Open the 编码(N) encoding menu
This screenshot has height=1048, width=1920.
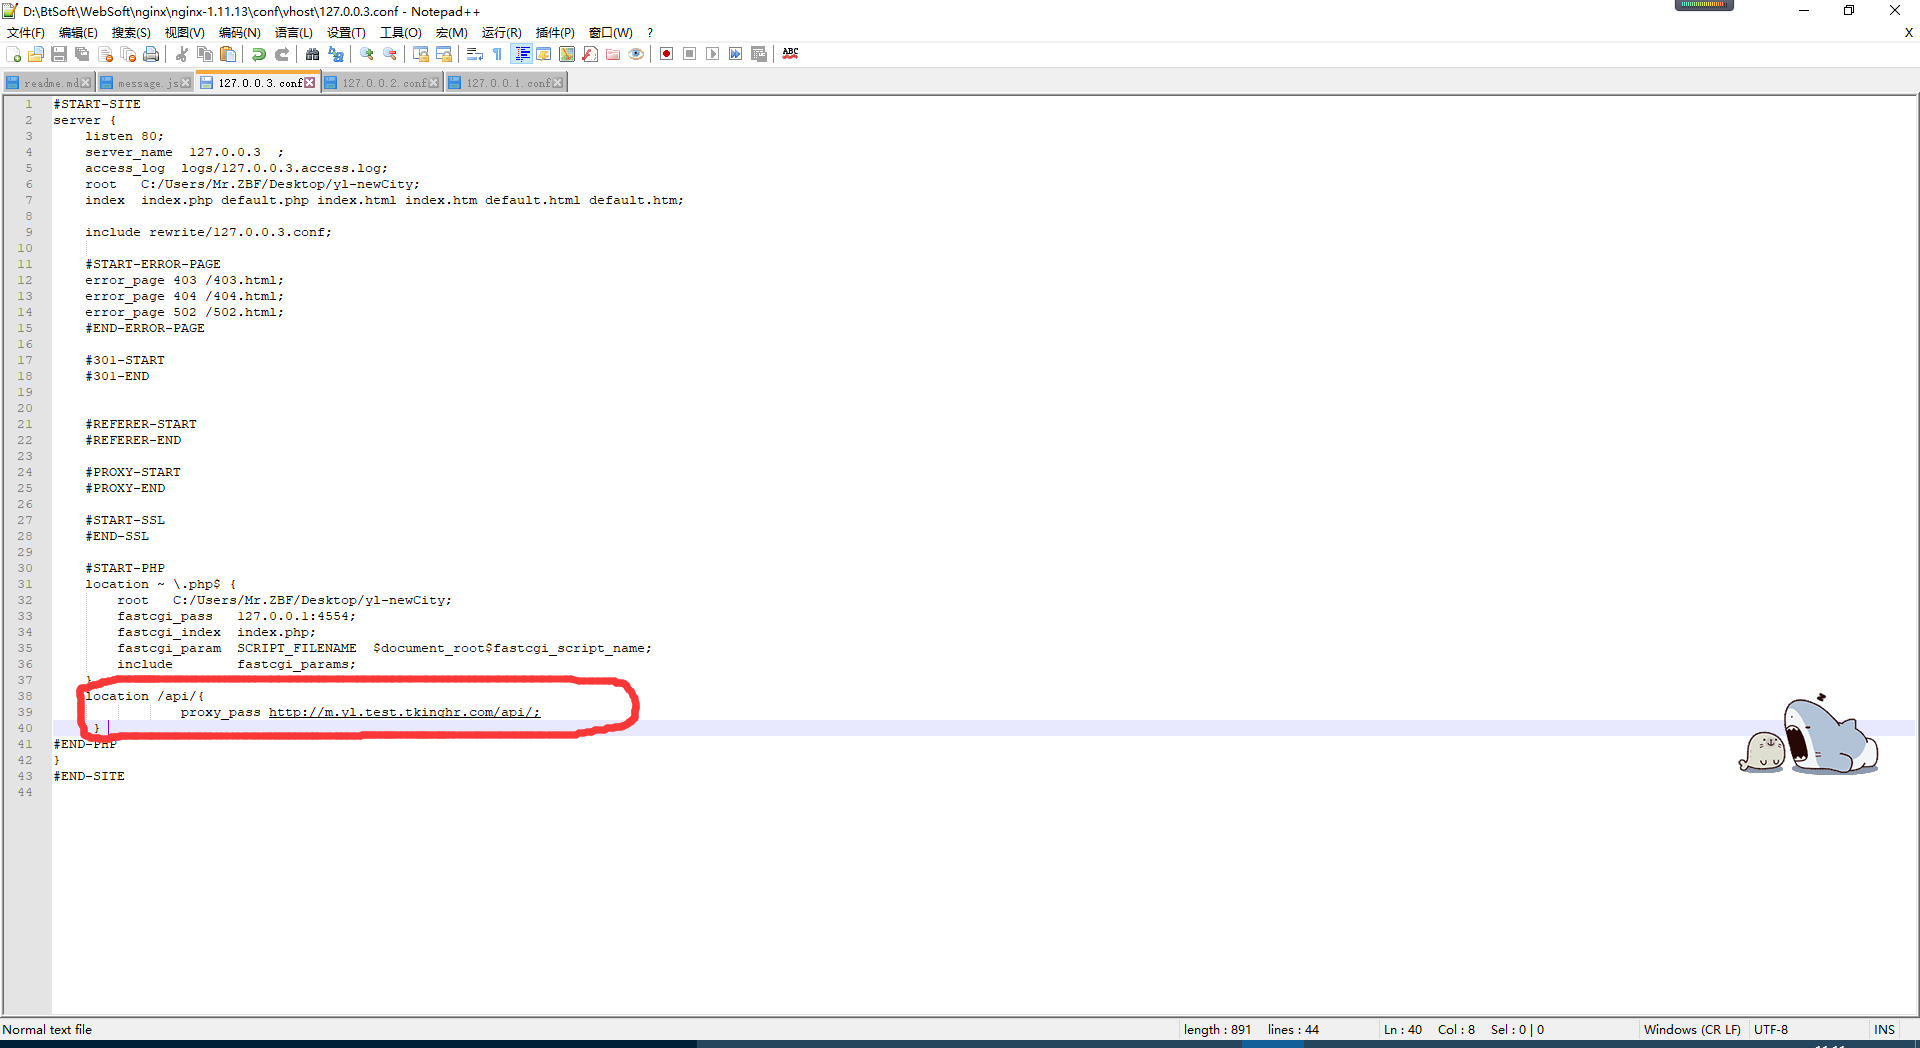pos(239,33)
